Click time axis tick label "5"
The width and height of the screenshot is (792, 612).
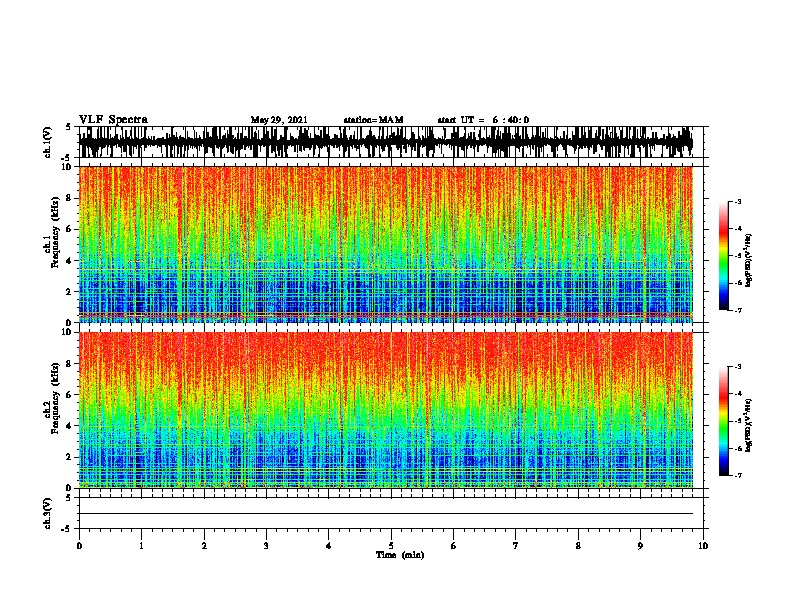coord(391,546)
